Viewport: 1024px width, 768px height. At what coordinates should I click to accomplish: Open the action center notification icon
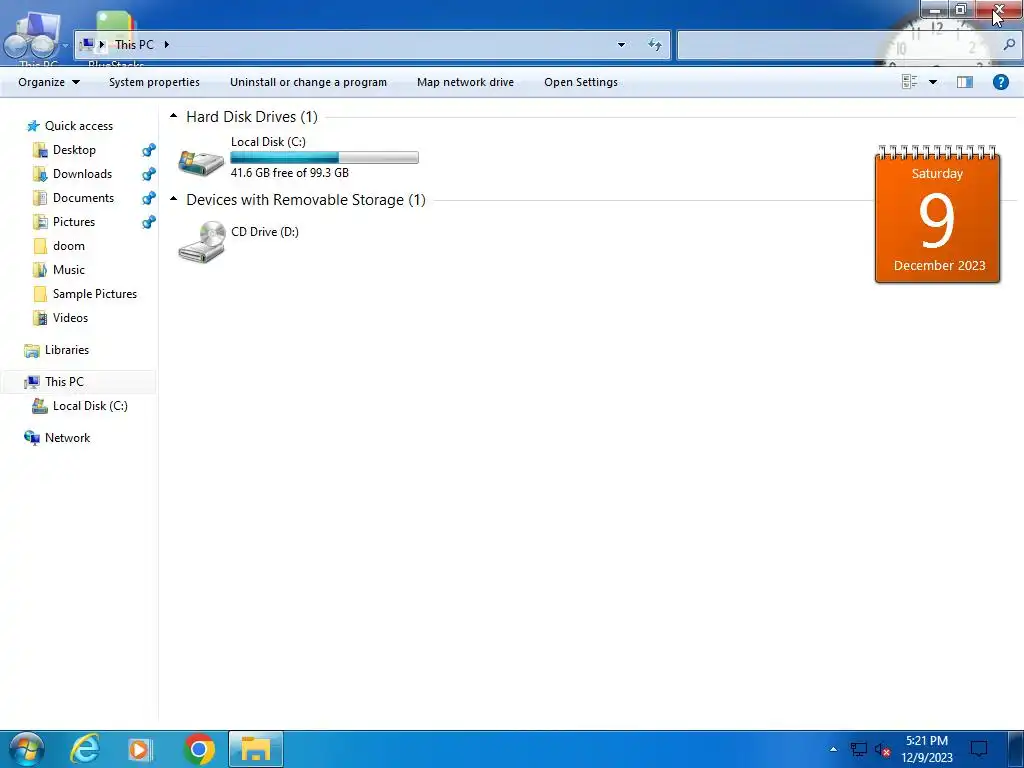click(978, 749)
